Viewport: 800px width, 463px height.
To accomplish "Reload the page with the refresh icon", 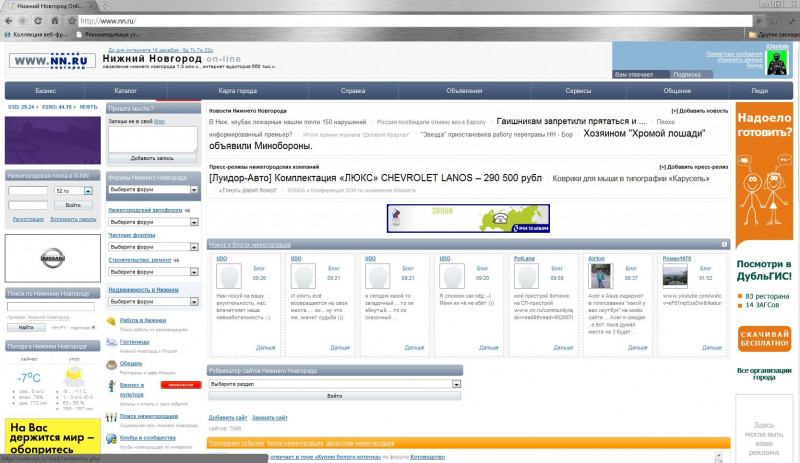I will click(x=38, y=21).
